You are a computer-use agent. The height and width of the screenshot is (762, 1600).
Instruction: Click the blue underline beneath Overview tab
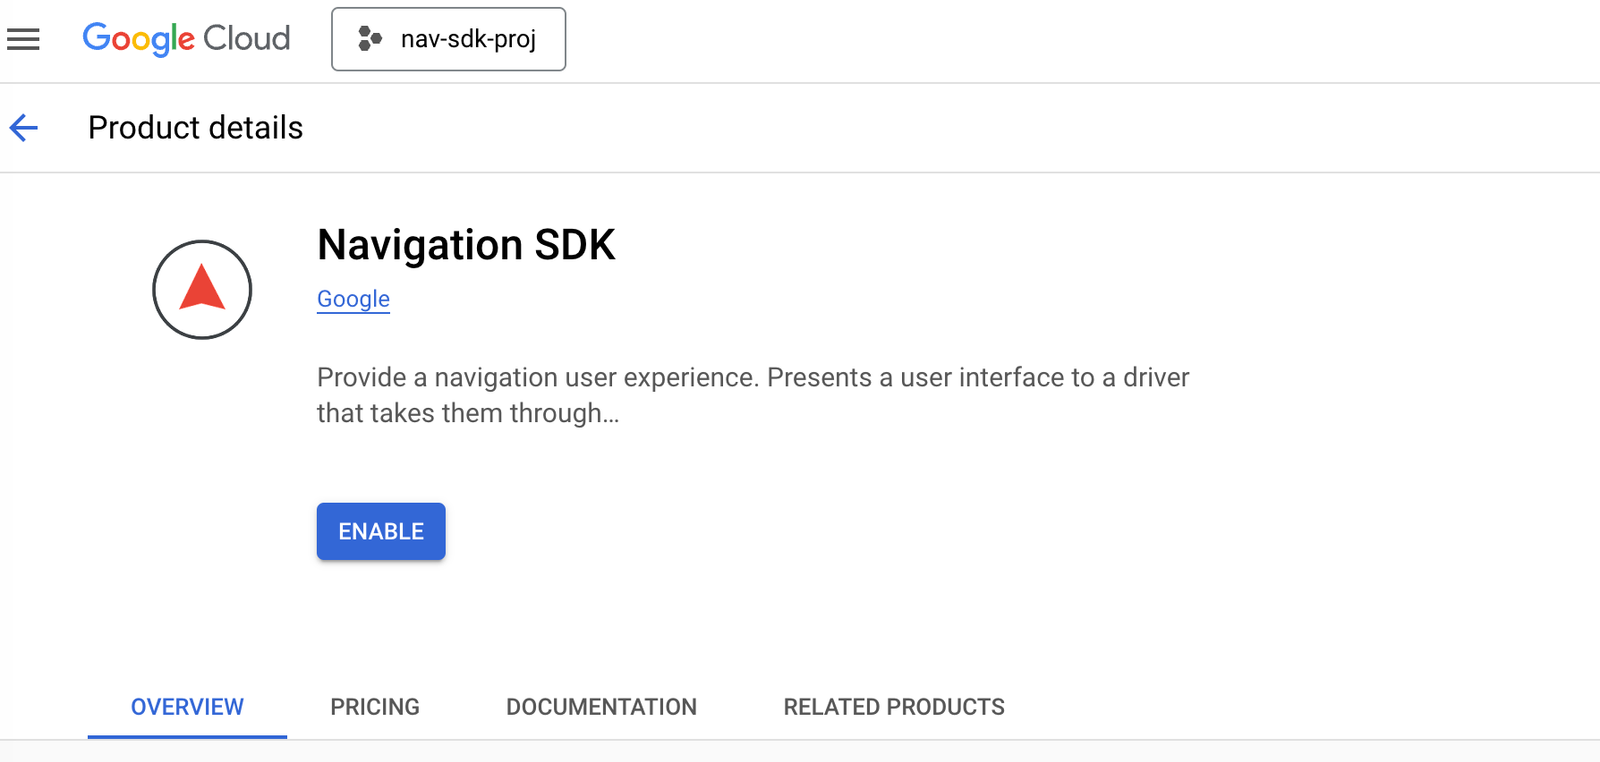187,736
